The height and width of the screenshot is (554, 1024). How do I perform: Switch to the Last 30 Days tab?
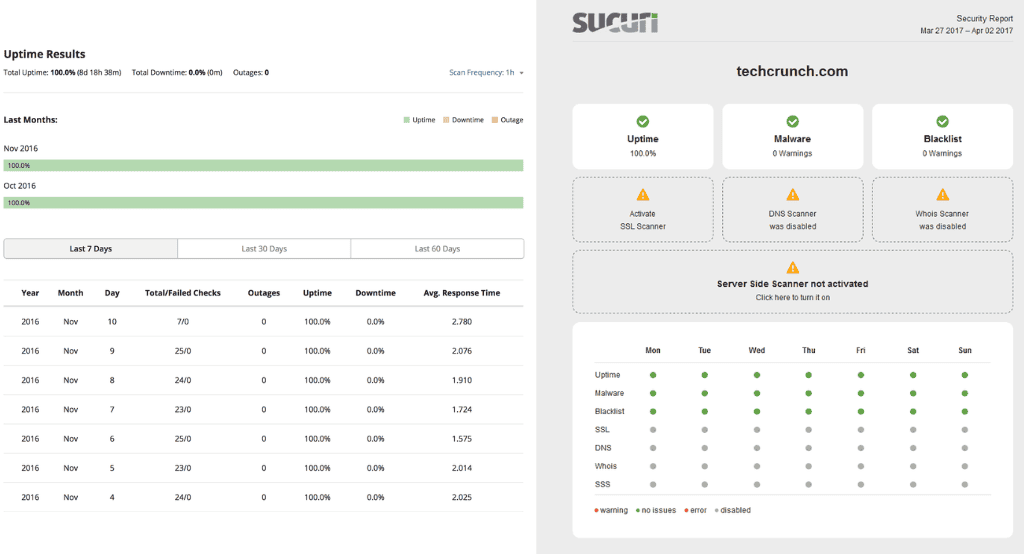click(264, 249)
